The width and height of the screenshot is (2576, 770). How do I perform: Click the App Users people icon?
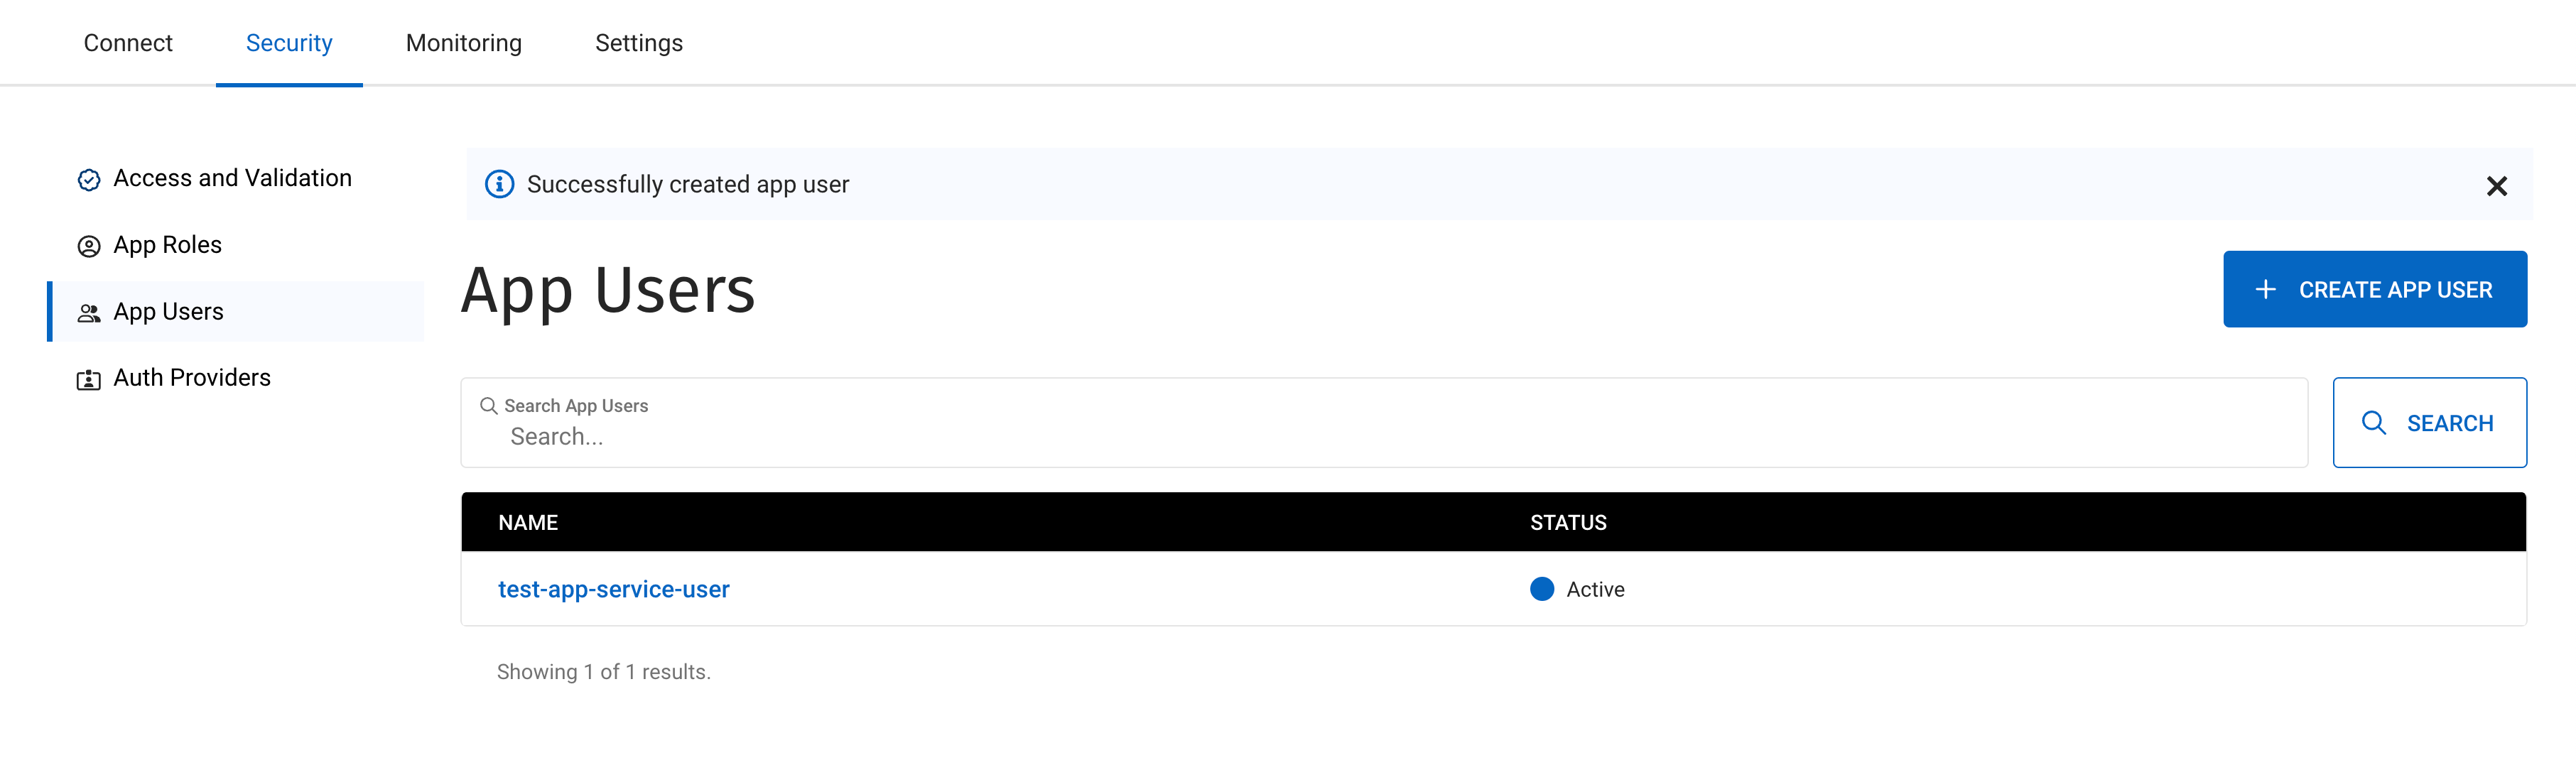(89, 312)
